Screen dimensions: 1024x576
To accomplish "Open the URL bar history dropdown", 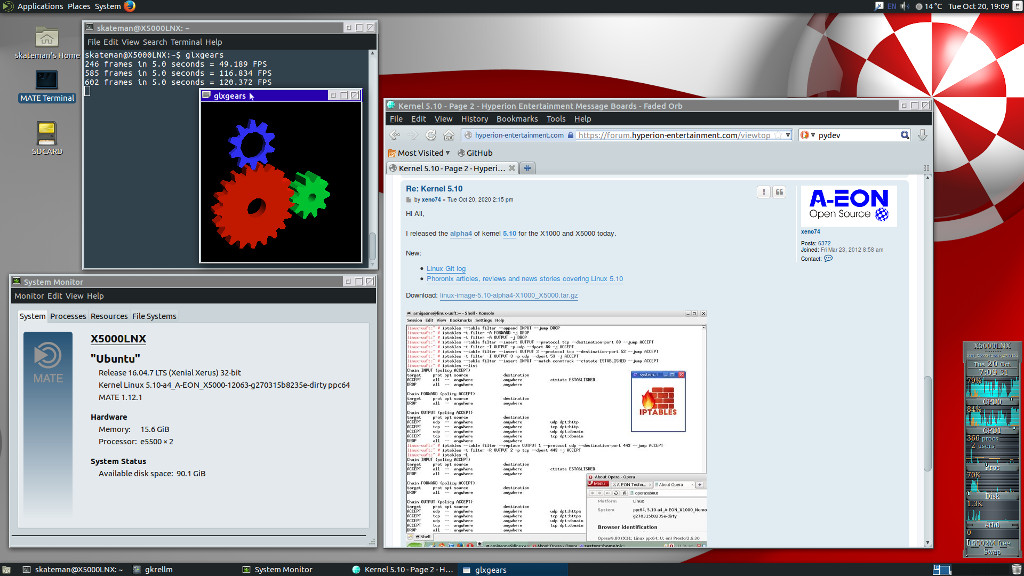I will (x=788, y=135).
